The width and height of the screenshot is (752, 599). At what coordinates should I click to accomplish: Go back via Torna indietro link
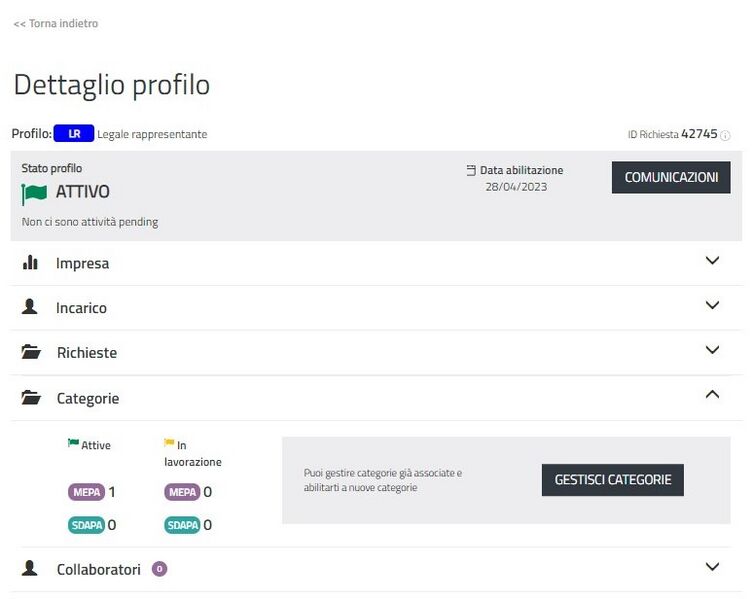tap(56, 23)
